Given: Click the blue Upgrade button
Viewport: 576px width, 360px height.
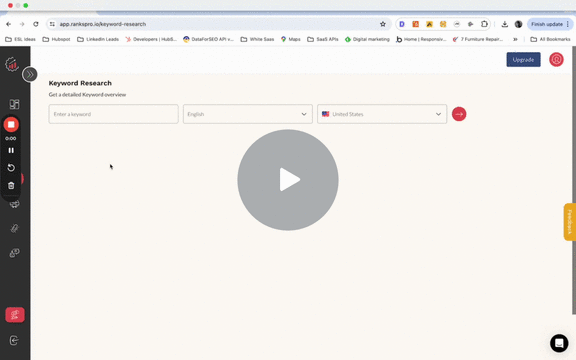Looking at the screenshot, I should [523, 60].
